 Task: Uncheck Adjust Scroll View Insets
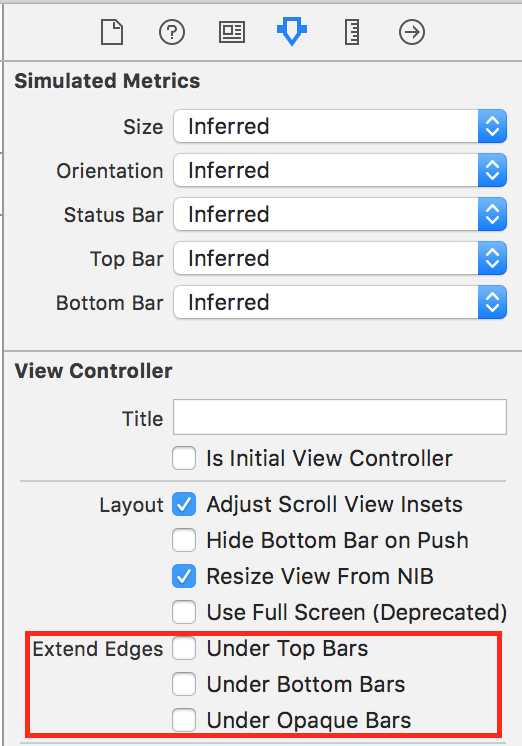184,504
